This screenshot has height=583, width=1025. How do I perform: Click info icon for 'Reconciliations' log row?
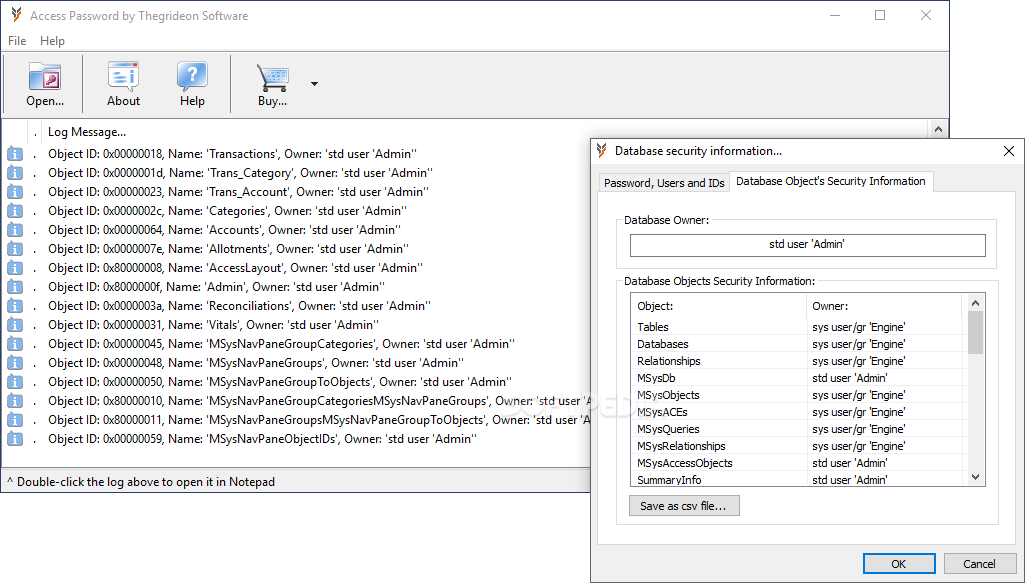pyautogui.click(x=15, y=306)
